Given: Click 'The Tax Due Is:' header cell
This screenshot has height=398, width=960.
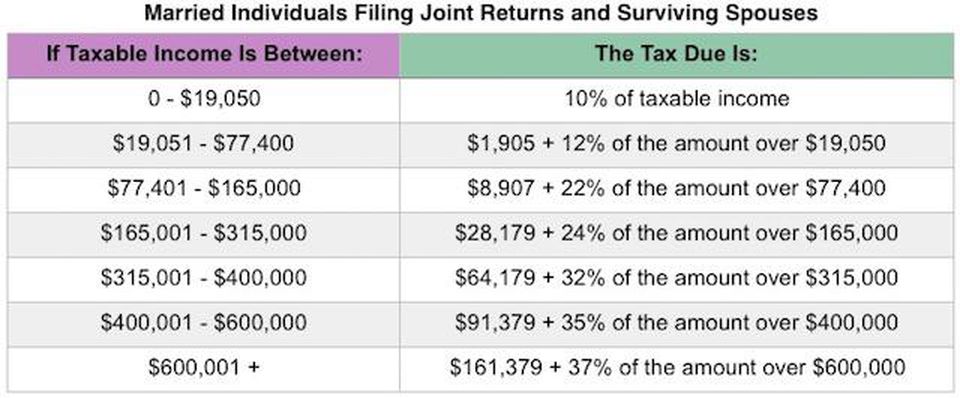Looking at the screenshot, I should (x=677, y=55).
